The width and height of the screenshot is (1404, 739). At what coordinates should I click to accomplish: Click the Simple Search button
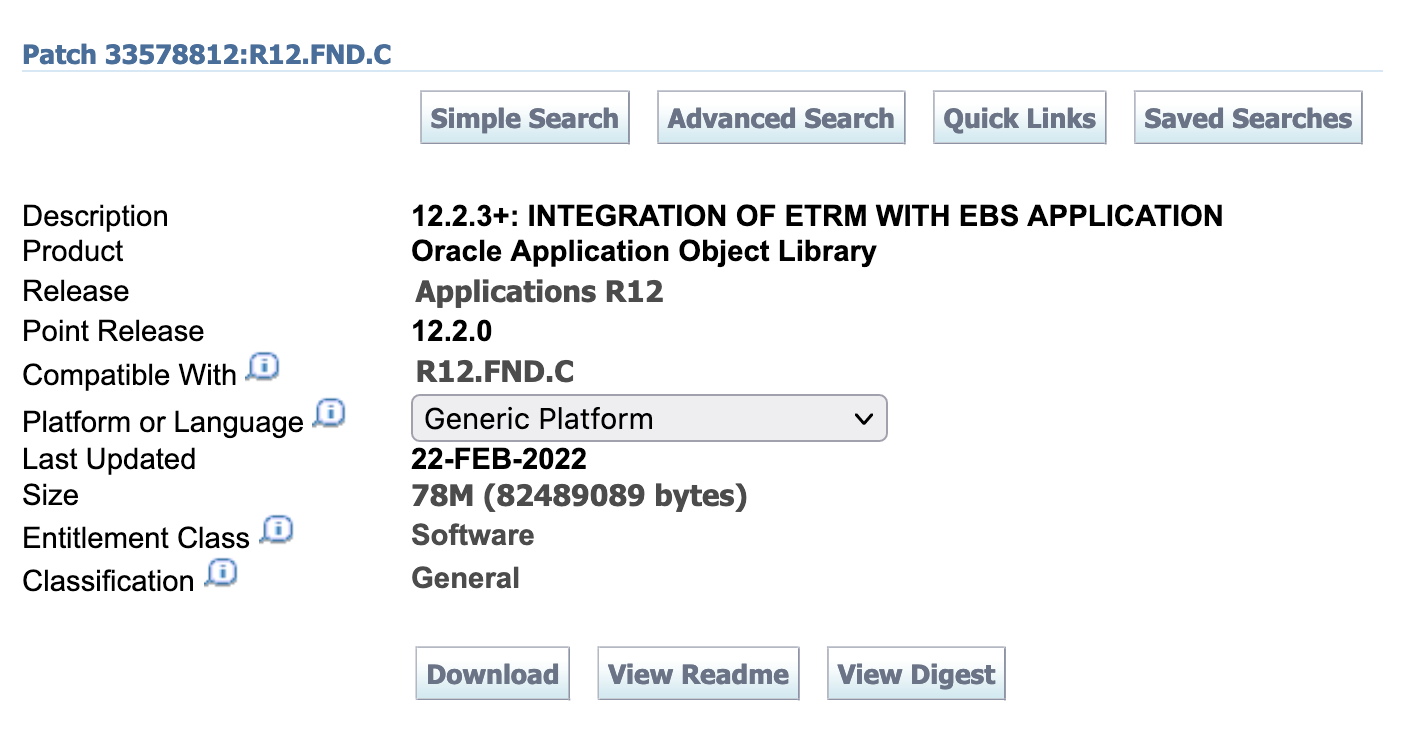(x=524, y=118)
